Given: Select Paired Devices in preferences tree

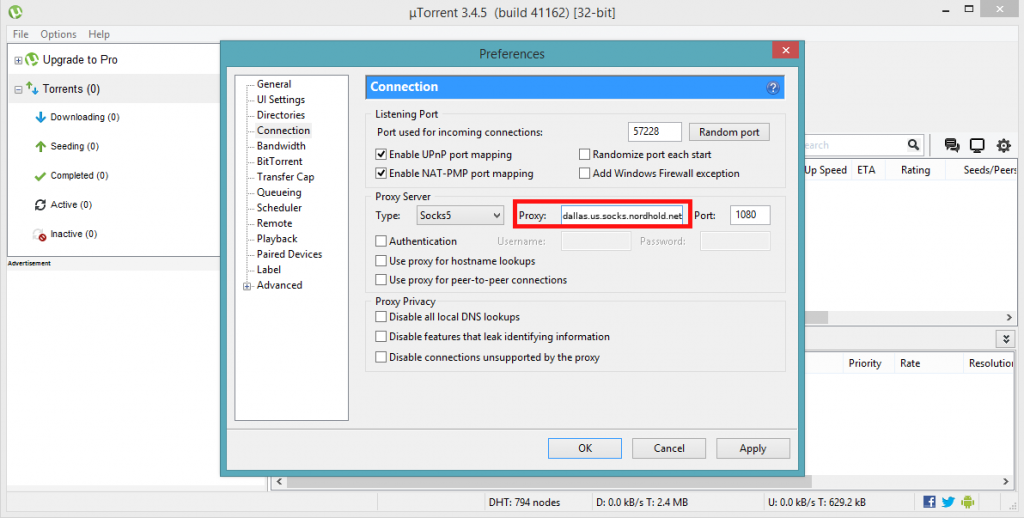Looking at the screenshot, I should 289,254.
